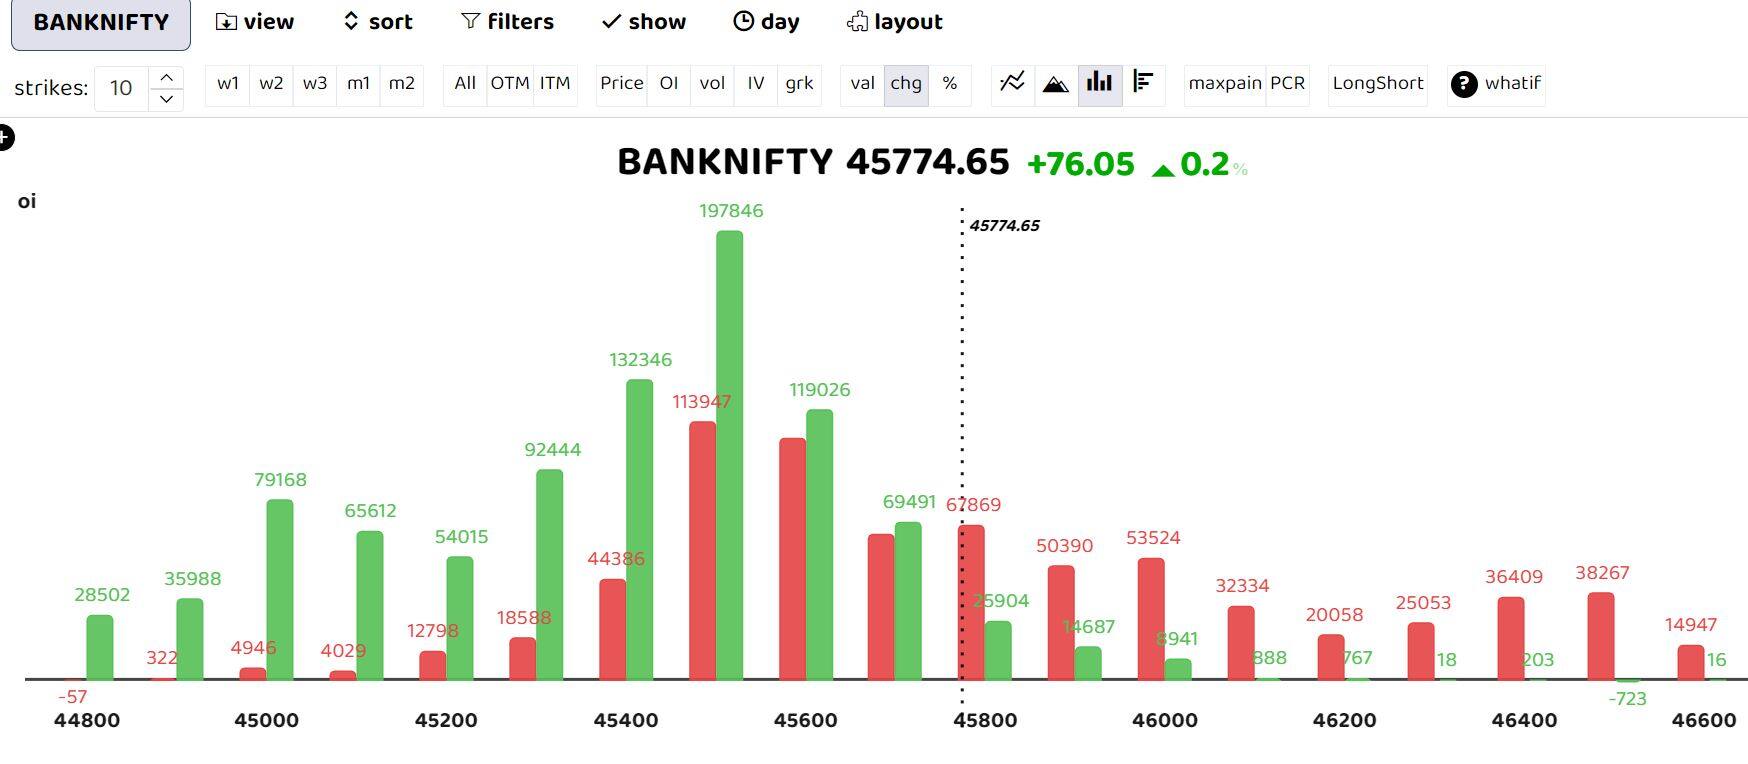Click the -723 negative value label

(x=1628, y=699)
